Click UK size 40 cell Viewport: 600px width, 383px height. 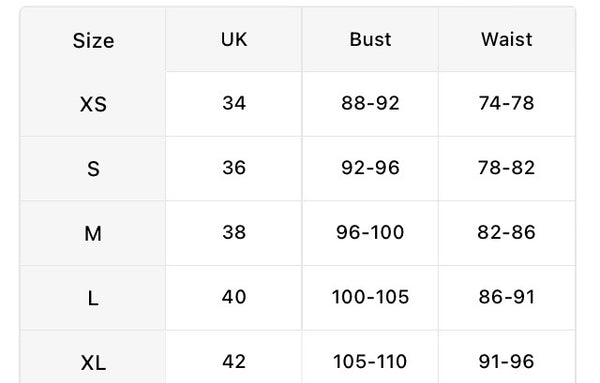click(234, 297)
